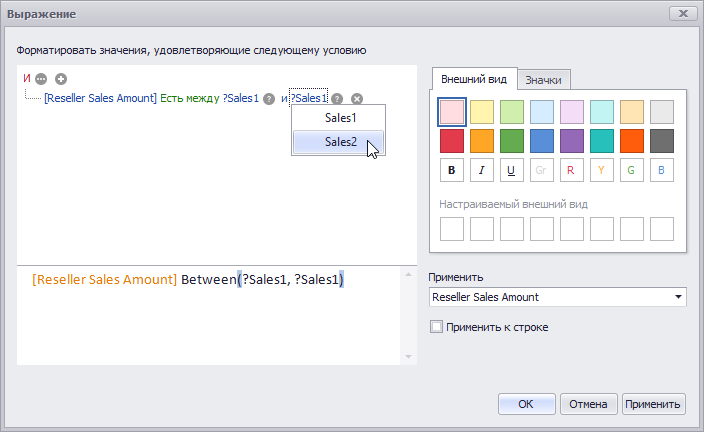704x432 pixels.
Task: Select the pale purple swatch
Action: [x=572, y=112]
